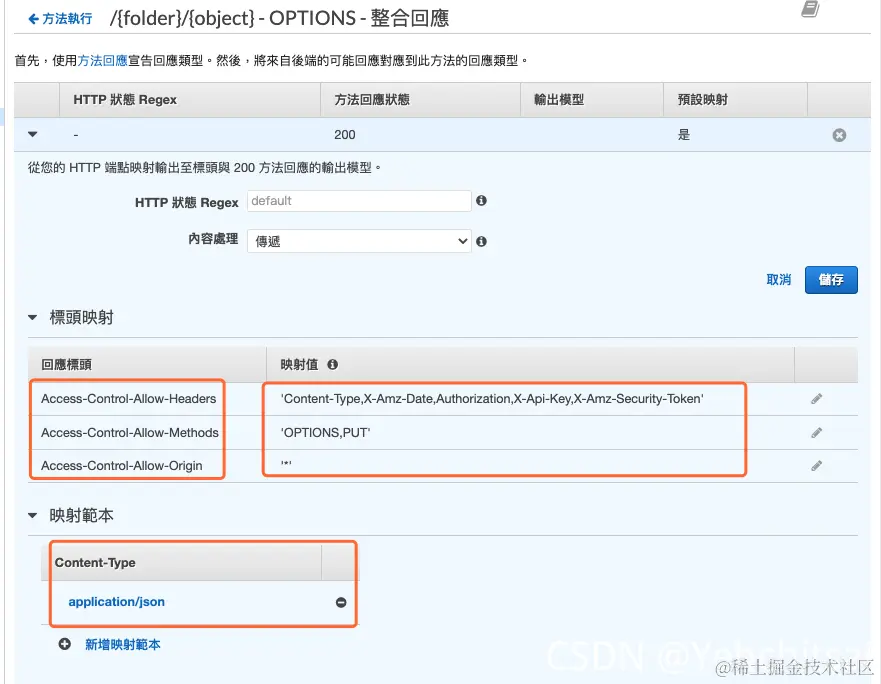Open the 內容處理 dropdown showing 傳遞
This screenshot has width=881, height=684.
[359, 241]
